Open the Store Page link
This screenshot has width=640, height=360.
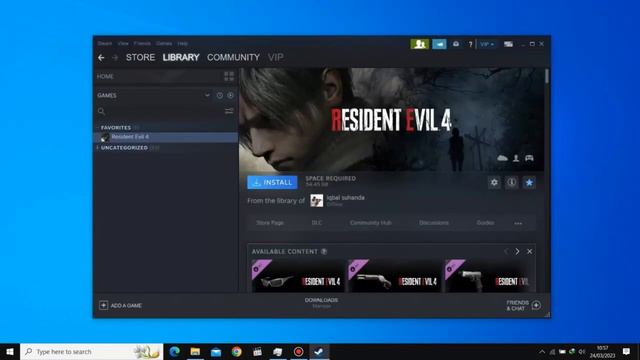270,223
